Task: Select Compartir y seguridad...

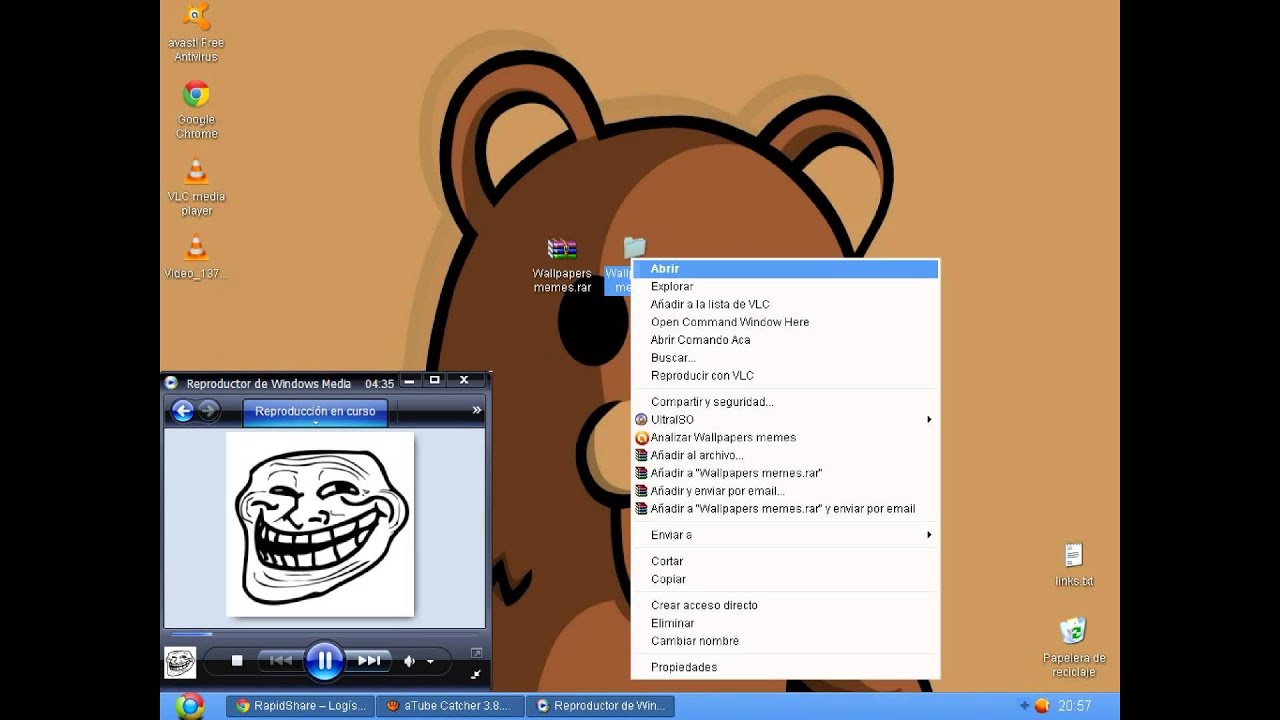Action: click(785, 403)
